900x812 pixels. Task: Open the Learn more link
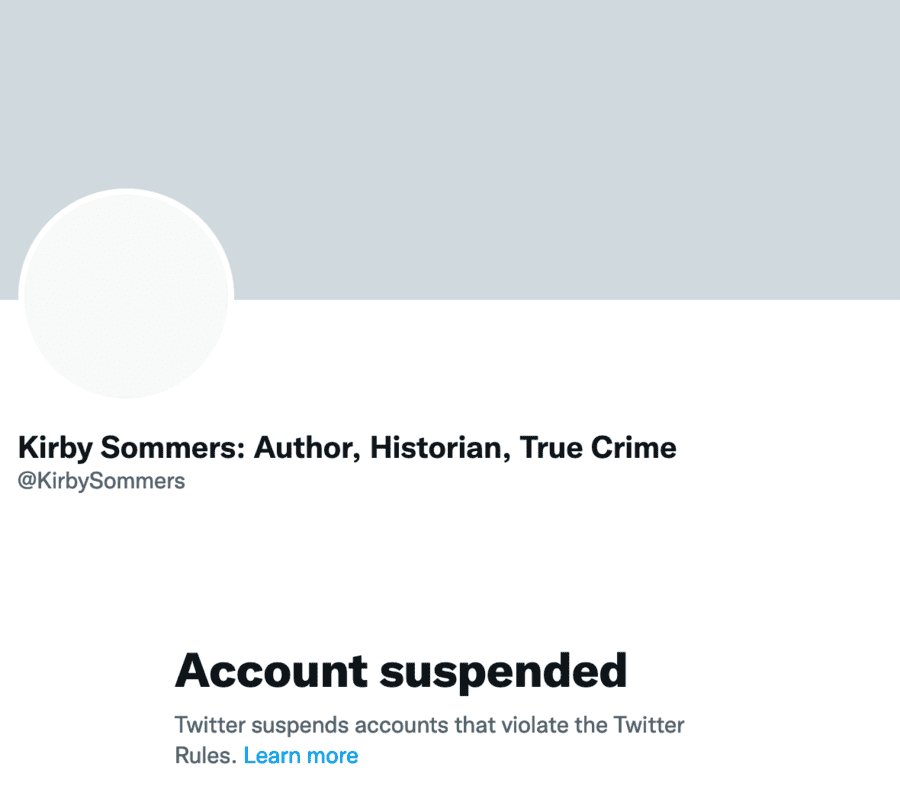[300, 756]
